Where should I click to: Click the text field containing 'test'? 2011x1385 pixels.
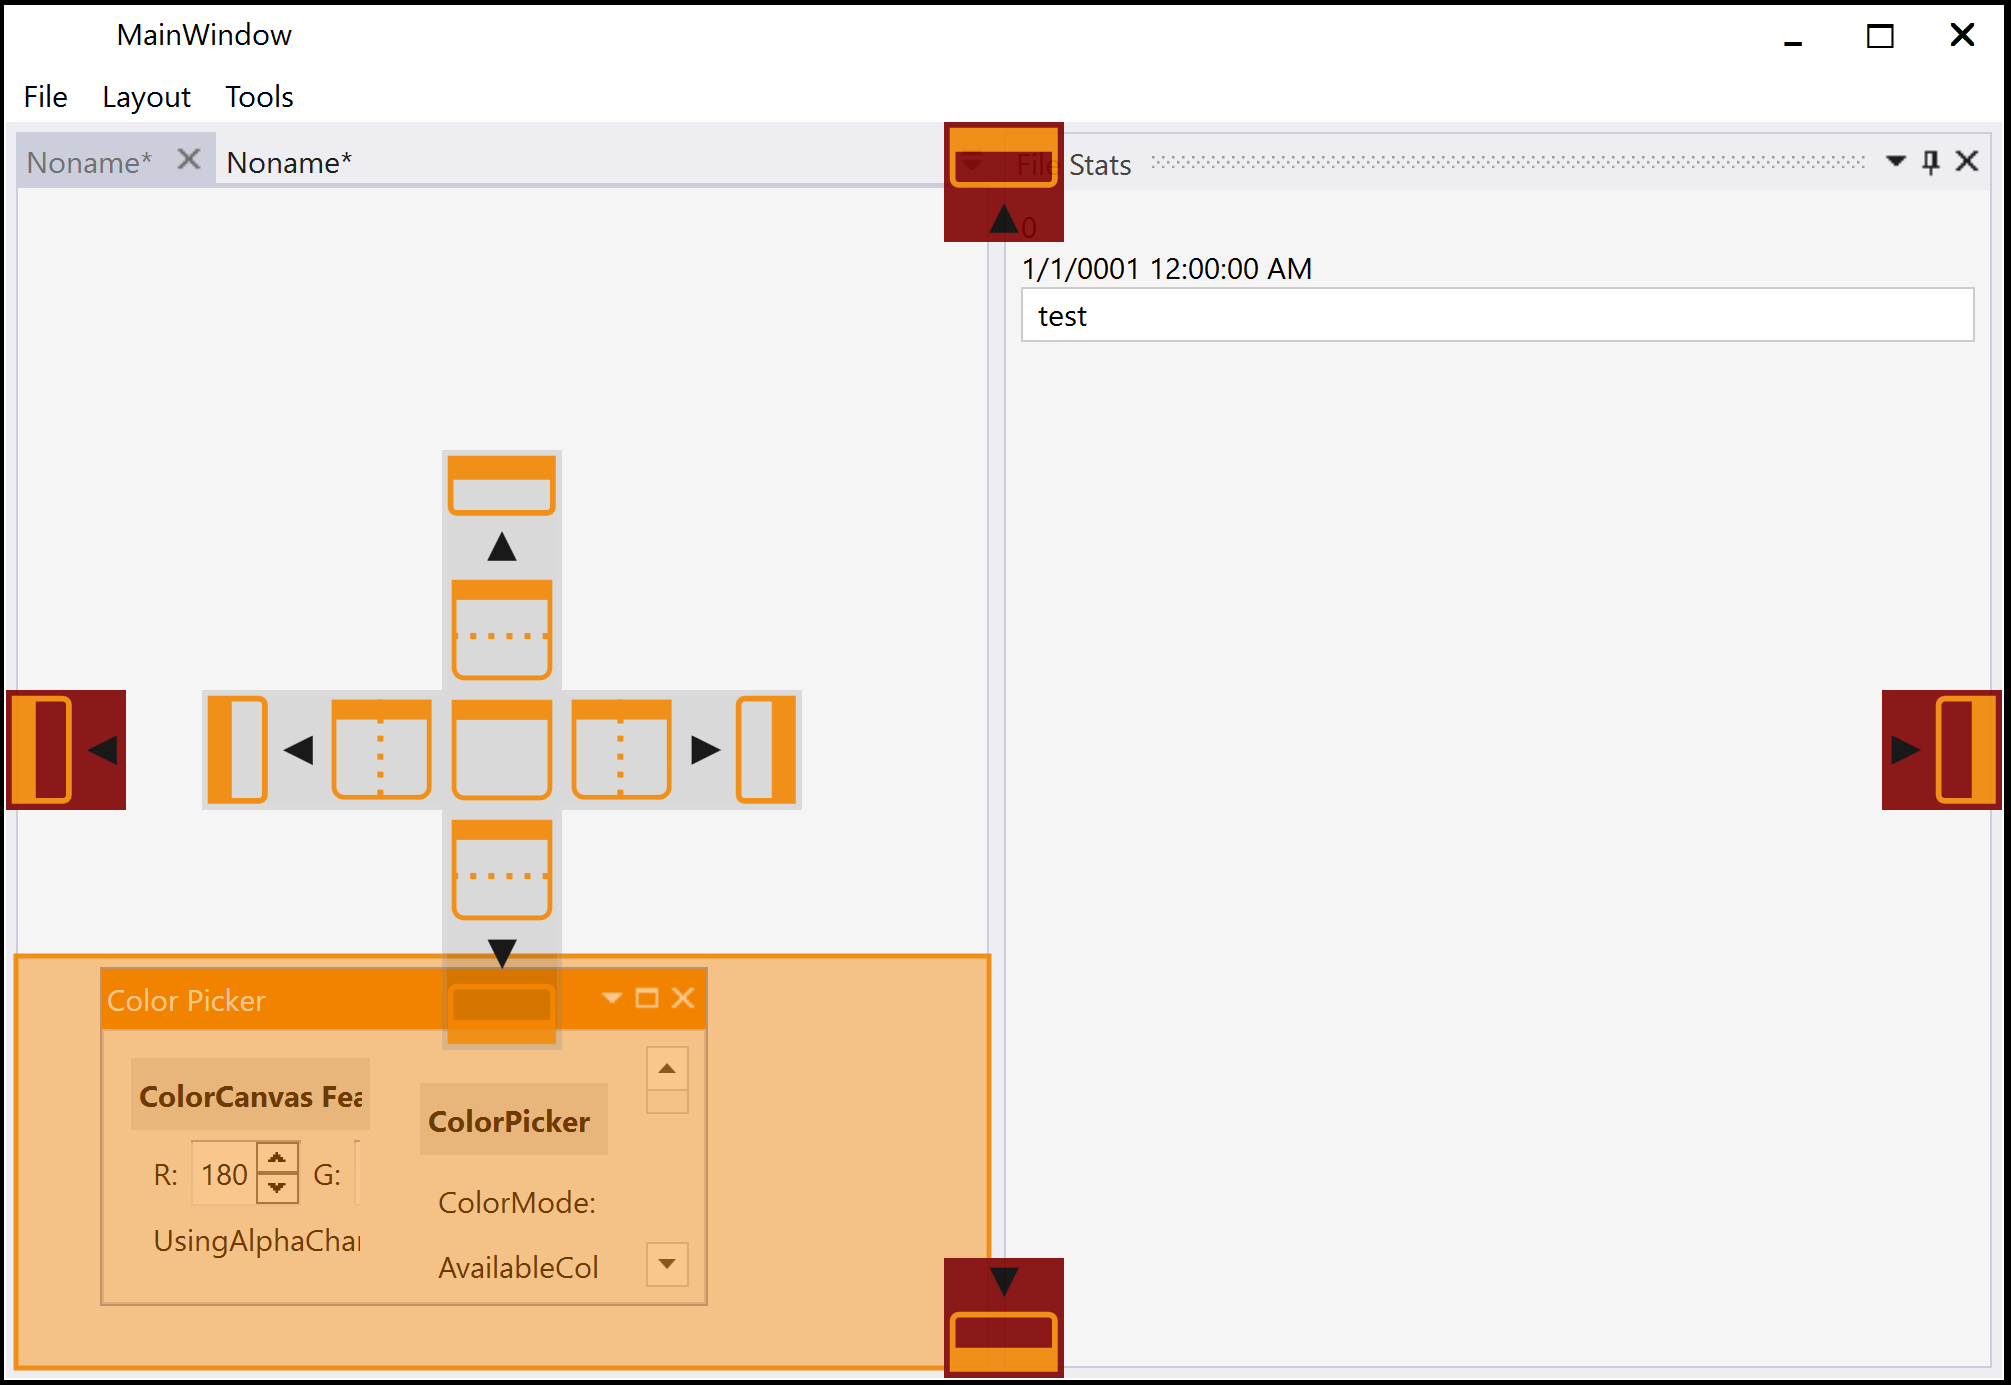1496,316
